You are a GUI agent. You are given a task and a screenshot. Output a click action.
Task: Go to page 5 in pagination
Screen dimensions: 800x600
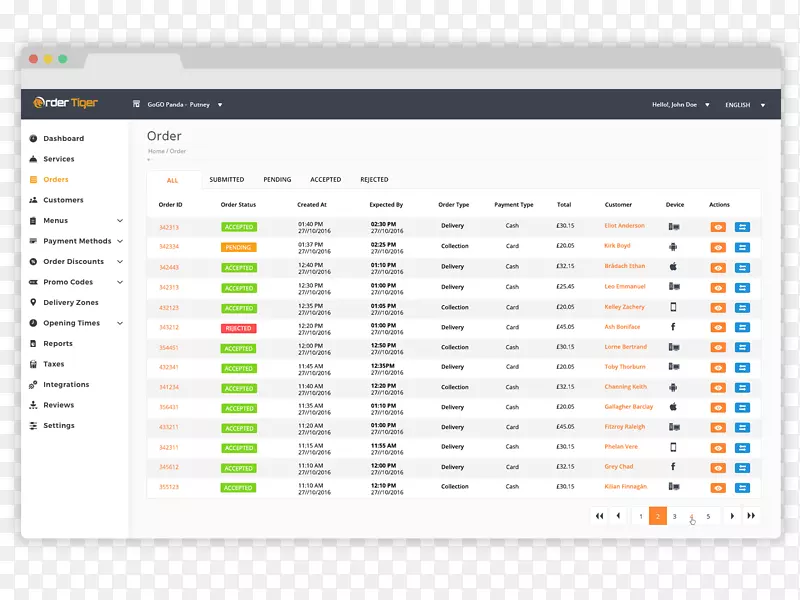pyautogui.click(x=708, y=516)
